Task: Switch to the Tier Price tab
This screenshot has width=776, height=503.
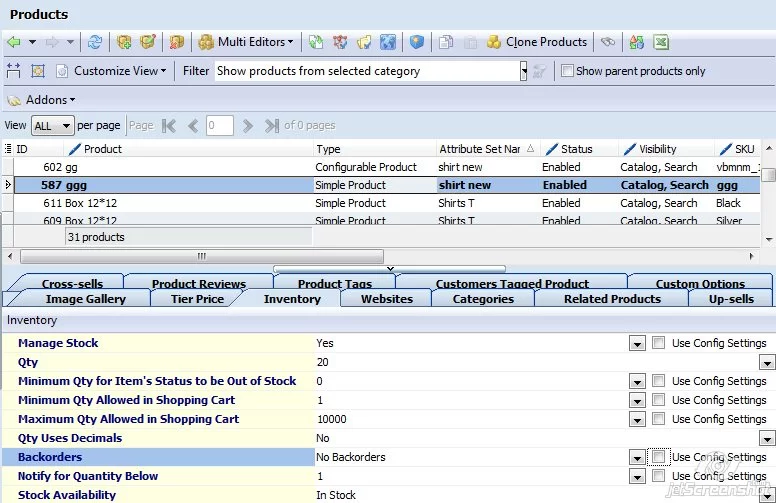Action: pos(197,299)
